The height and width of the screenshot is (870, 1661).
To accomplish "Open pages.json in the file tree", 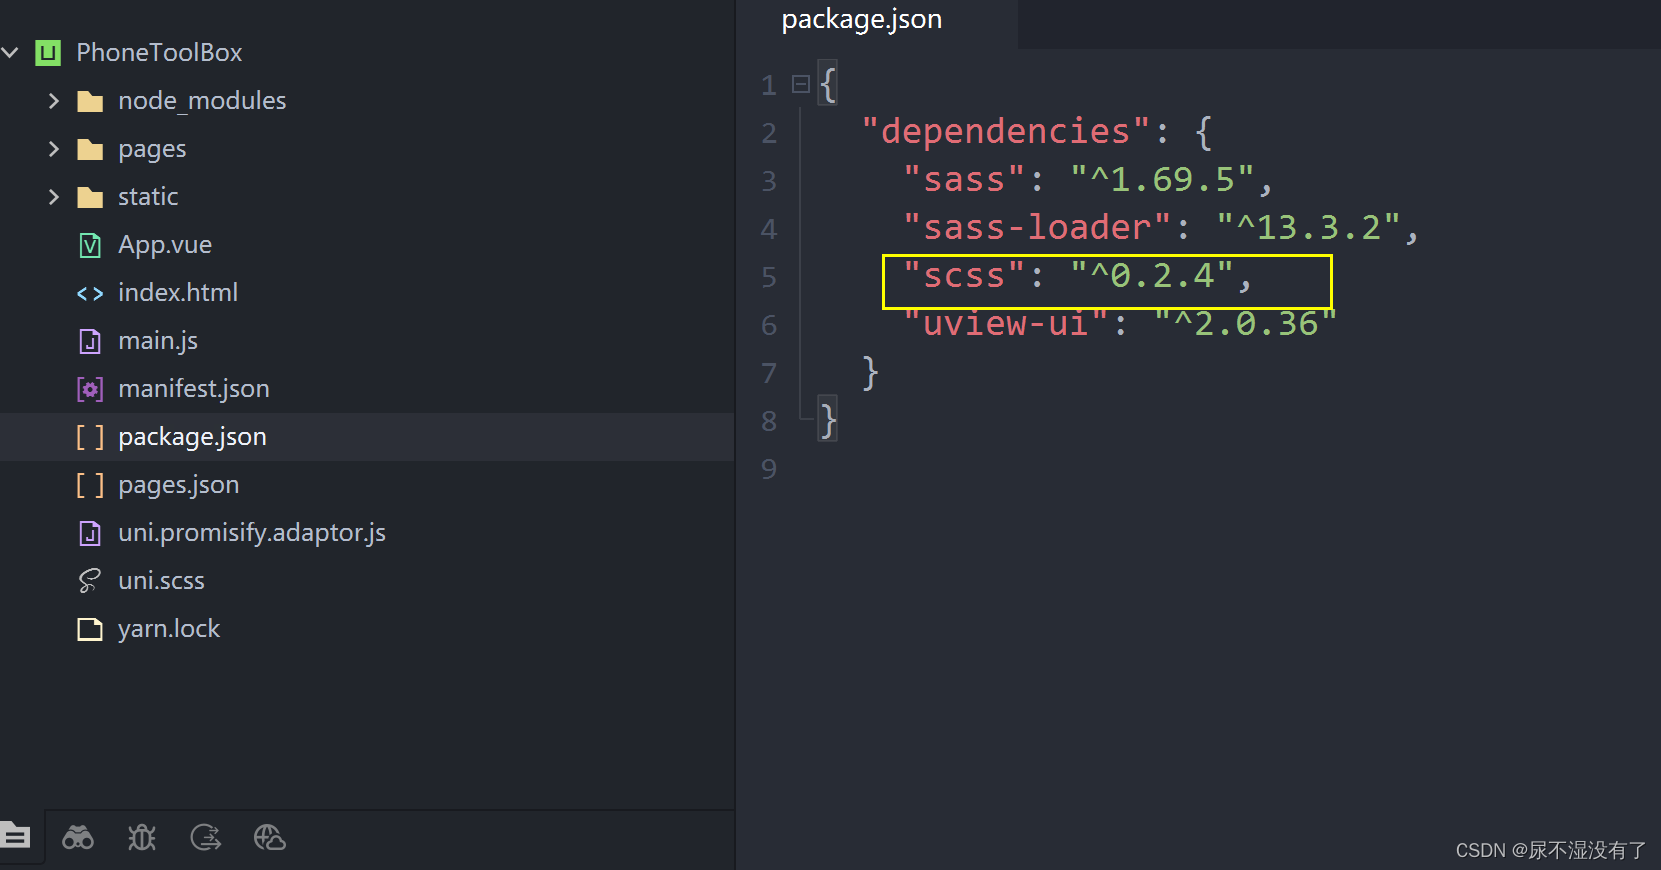I will [x=179, y=485].
